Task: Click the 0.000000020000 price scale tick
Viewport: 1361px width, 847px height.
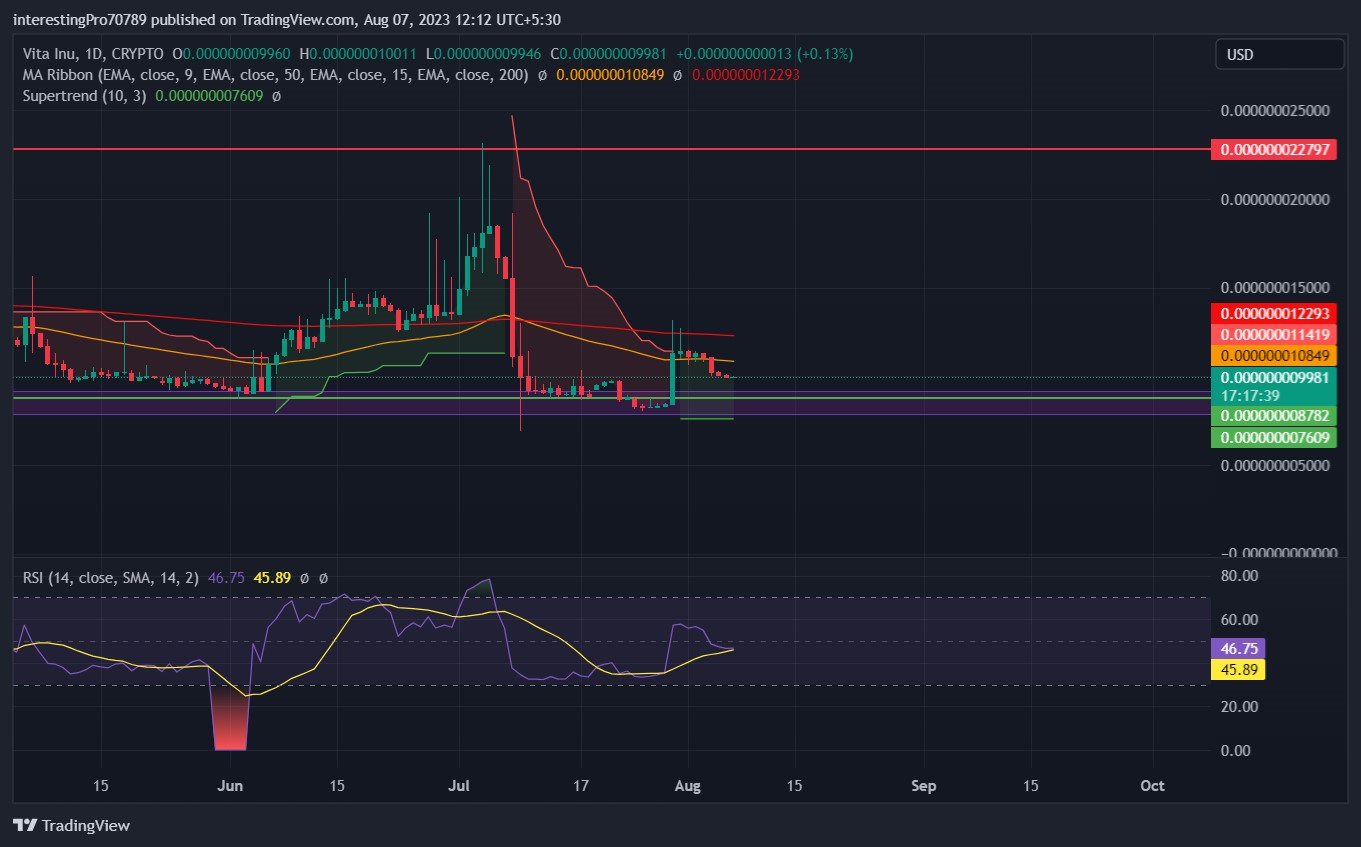Action: click(1275, 199)
